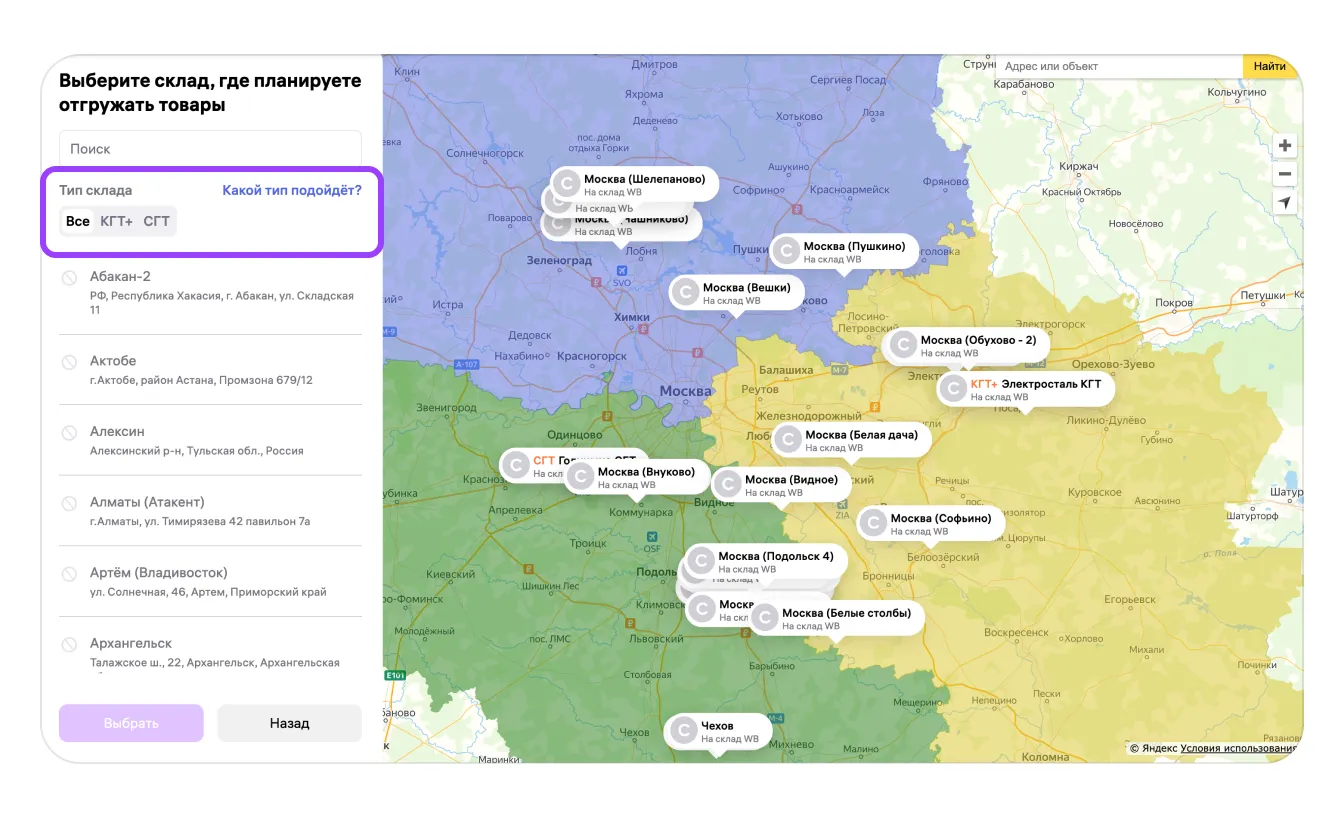The width and height of the screenshot is (1344, 818).
Task: Click the yellow Найти map search button
Action: [1270, 66]
